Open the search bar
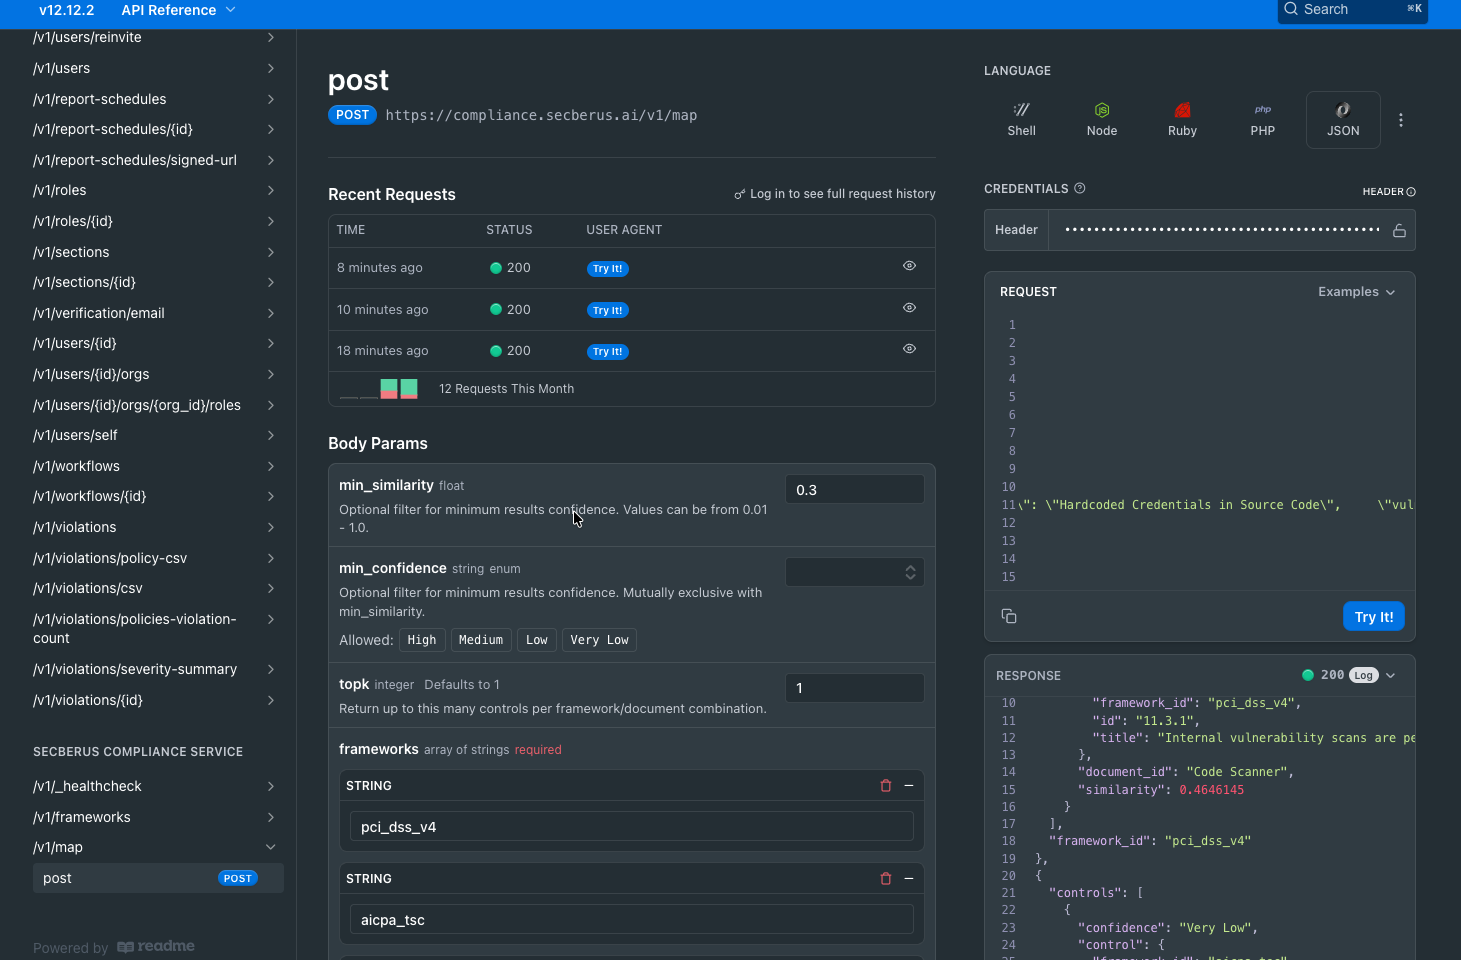1461x960 pixels. 1352,10
